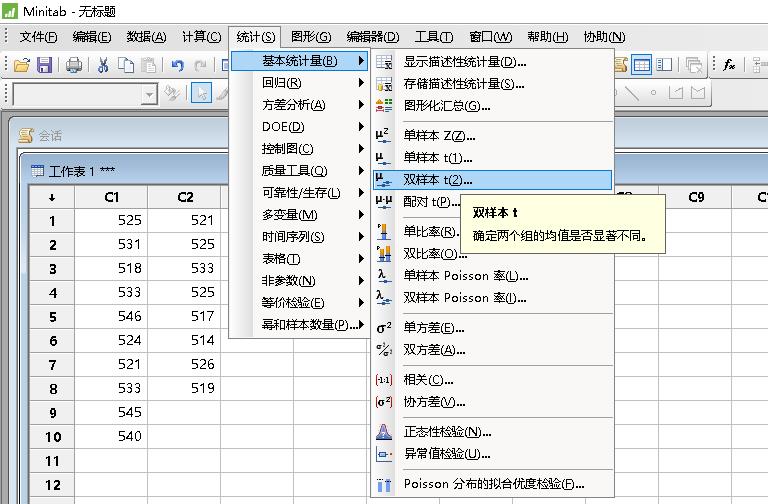
Task: Copy using the toolbar copy icon
Action: (x=126, y=65)
